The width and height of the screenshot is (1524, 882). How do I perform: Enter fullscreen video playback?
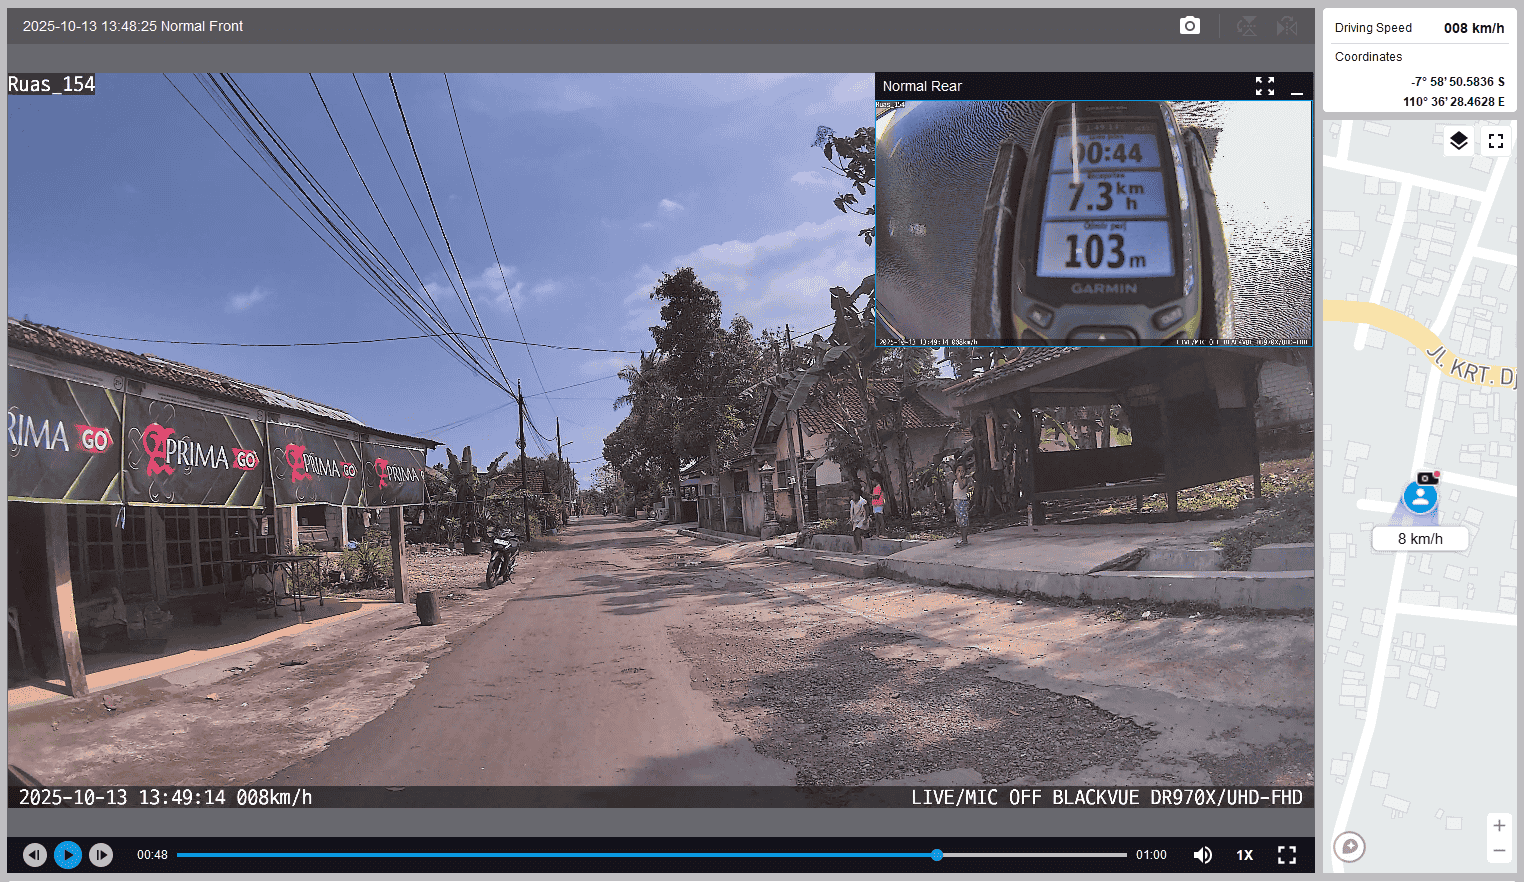(x=1287, y=855)
